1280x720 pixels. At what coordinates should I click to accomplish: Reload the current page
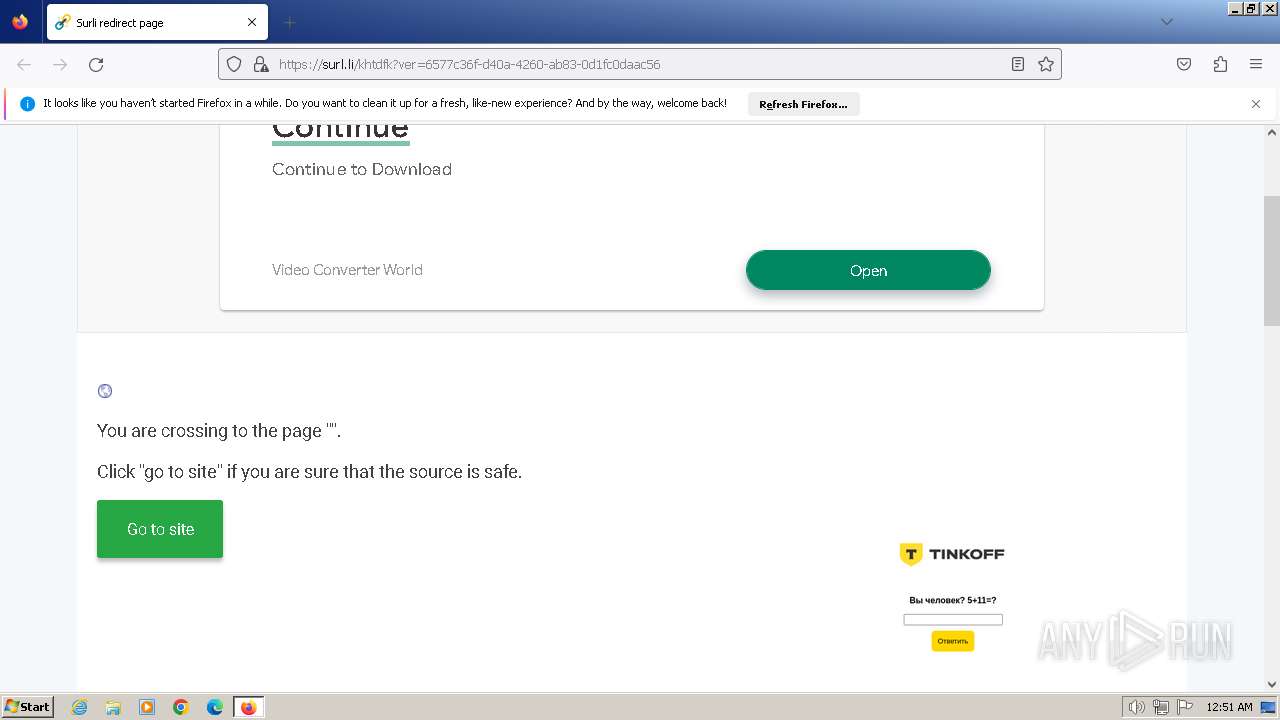pyautogui.click(x=96, y=64)
